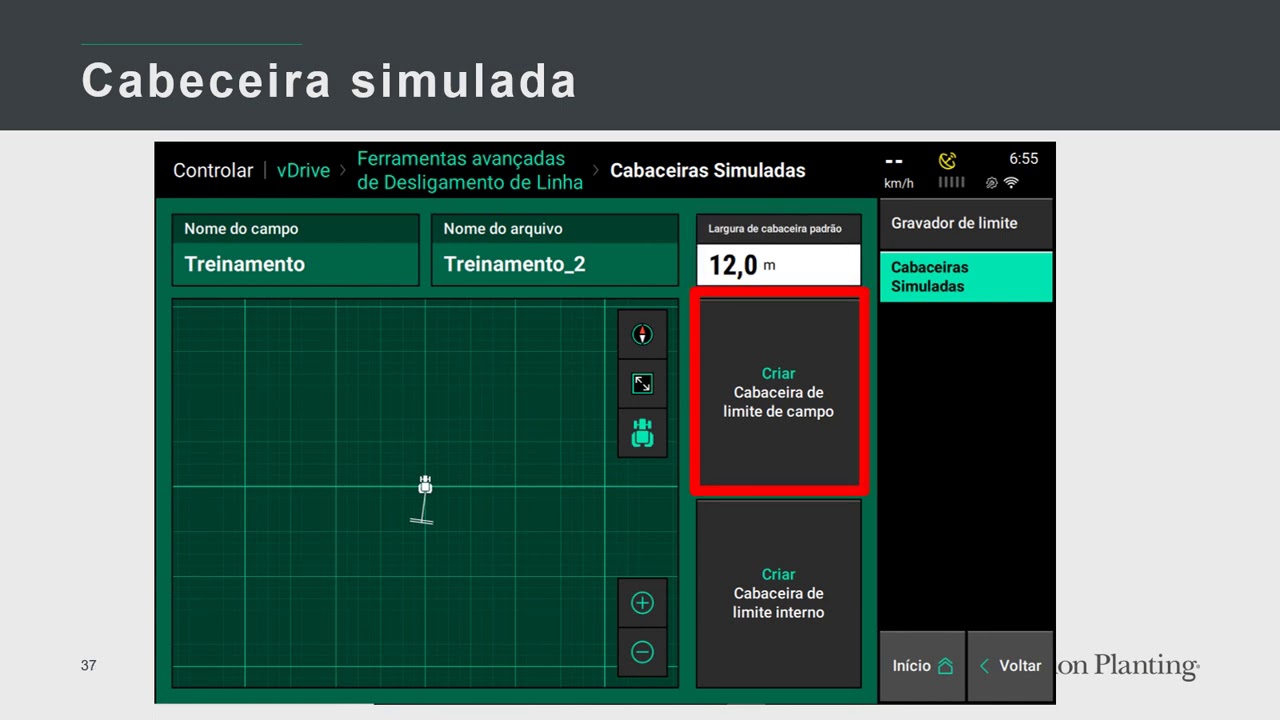Create Cabaceira de limite interno

pyautogui.click(x=778, y=593)
